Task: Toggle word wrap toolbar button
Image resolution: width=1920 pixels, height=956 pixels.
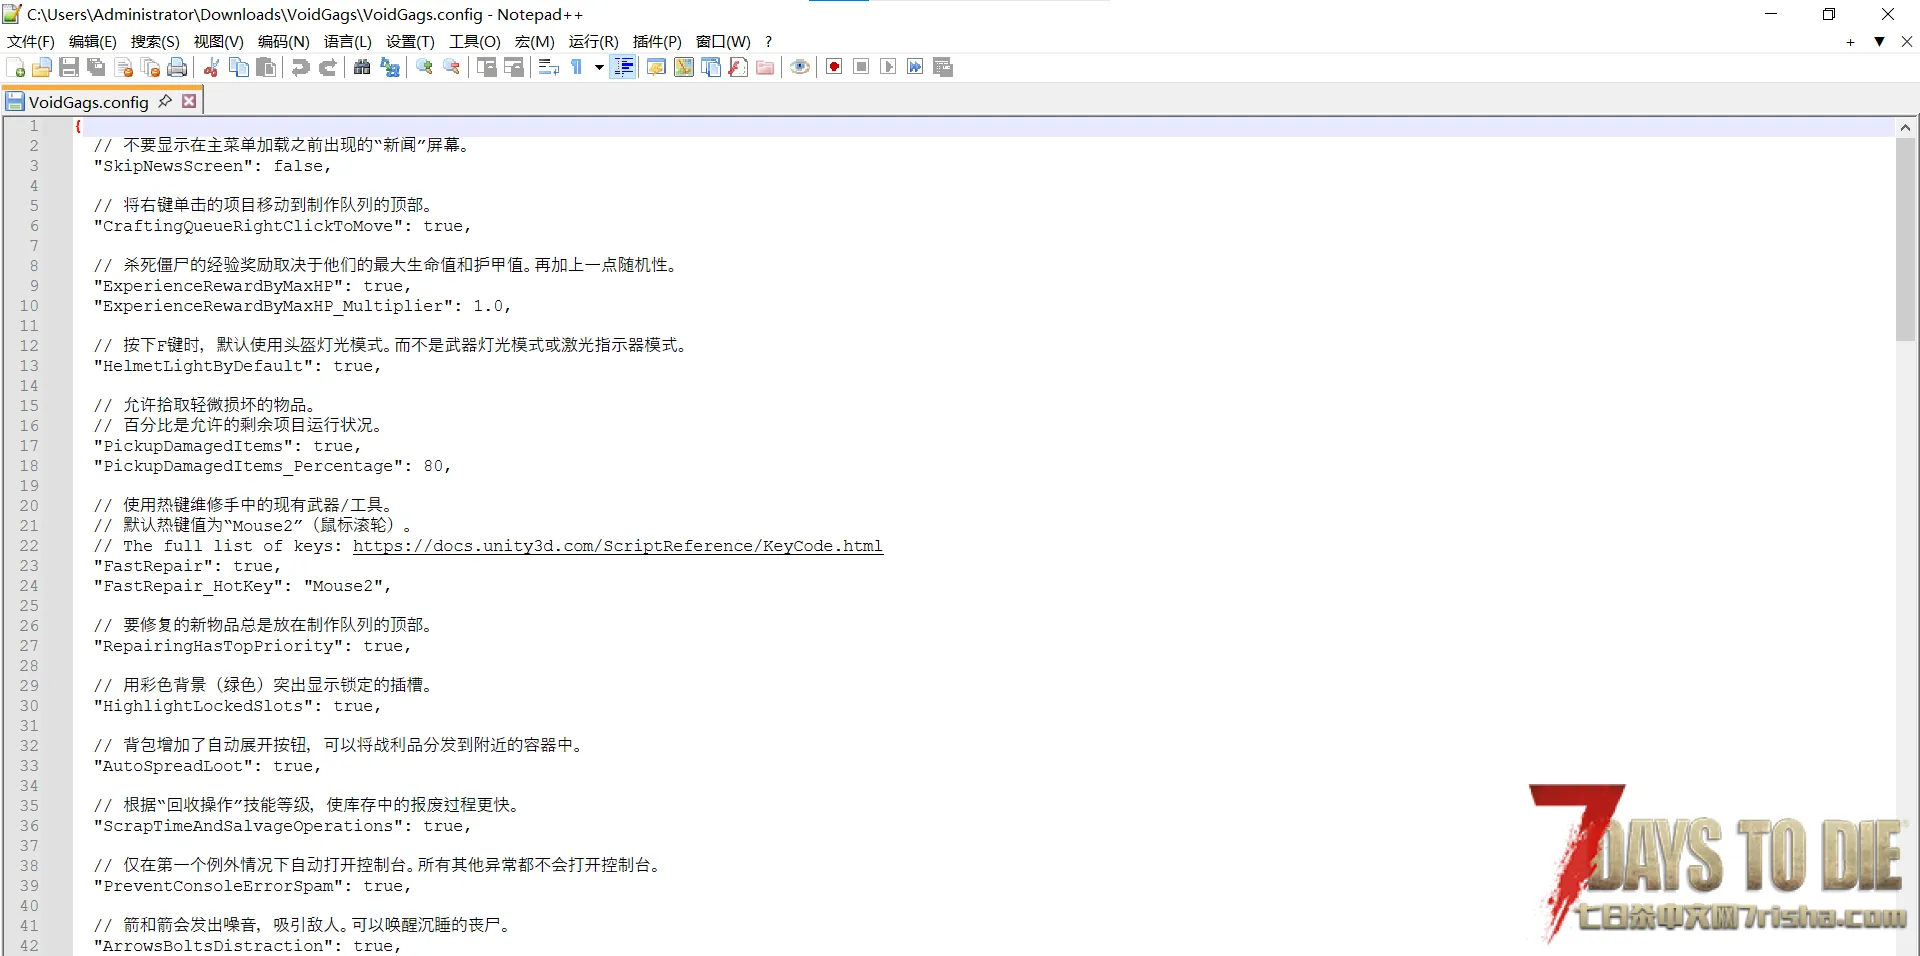Action: [x=548, y=67]
